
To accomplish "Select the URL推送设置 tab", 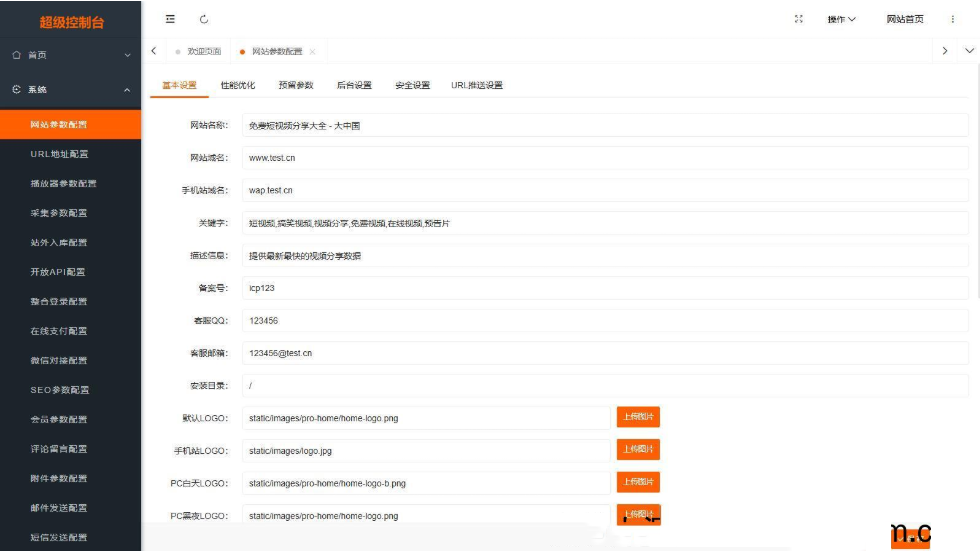I will coord(477,85).
